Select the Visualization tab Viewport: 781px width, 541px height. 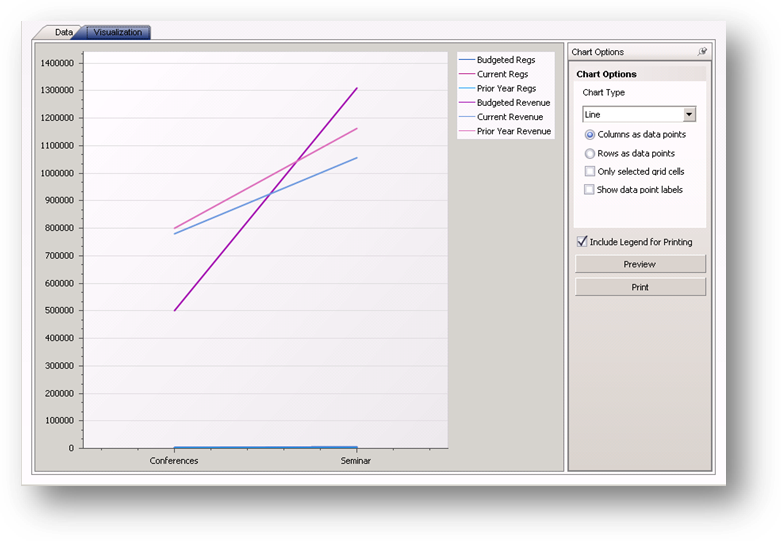[x=118, y=32]
